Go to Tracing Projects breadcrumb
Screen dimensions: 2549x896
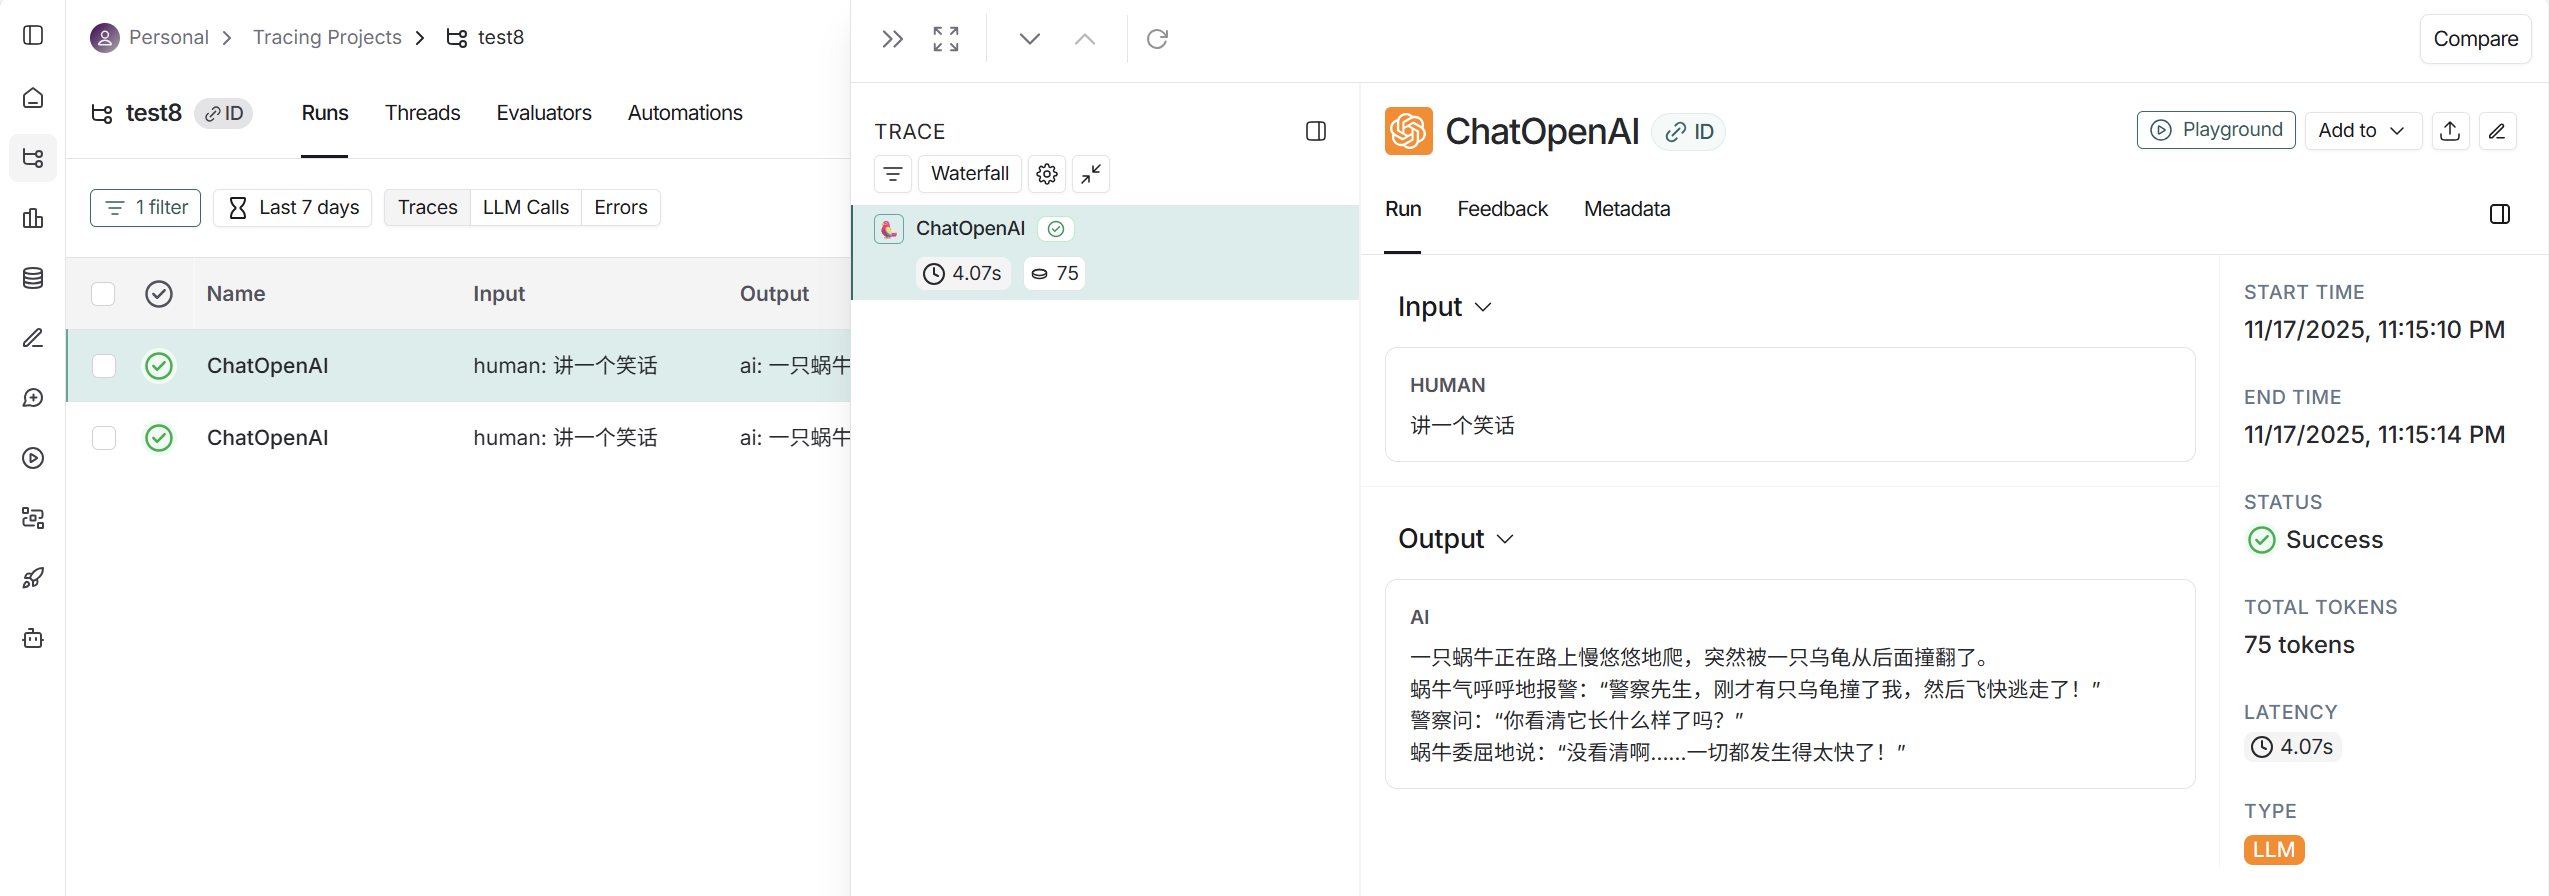coord(327,38)
